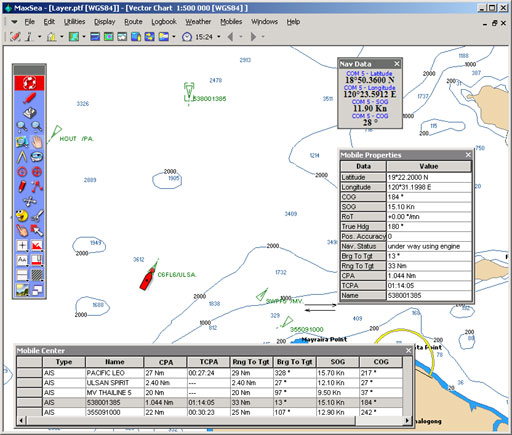Expand the dropdown next to the green map icon

(84, 36)
